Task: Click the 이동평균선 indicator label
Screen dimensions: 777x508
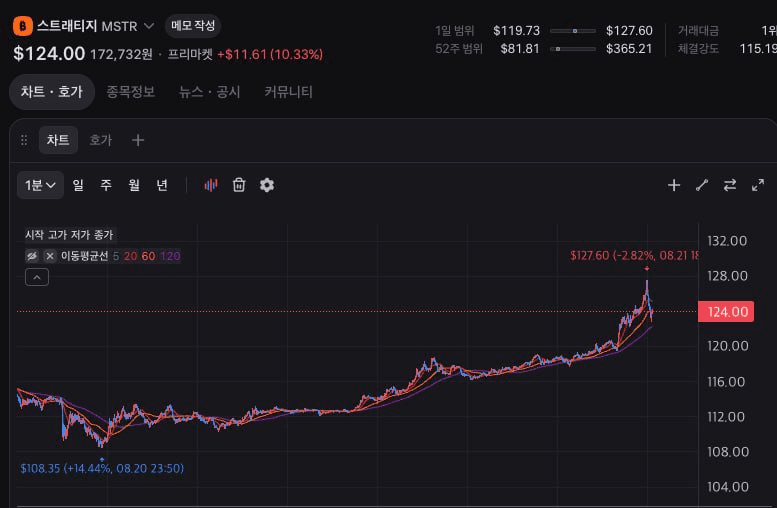Action: click(x=84, y=256)
